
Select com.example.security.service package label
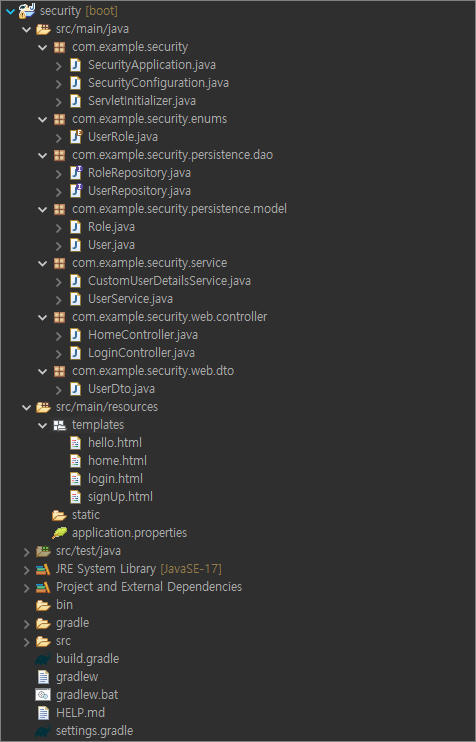tap(150, 263)
